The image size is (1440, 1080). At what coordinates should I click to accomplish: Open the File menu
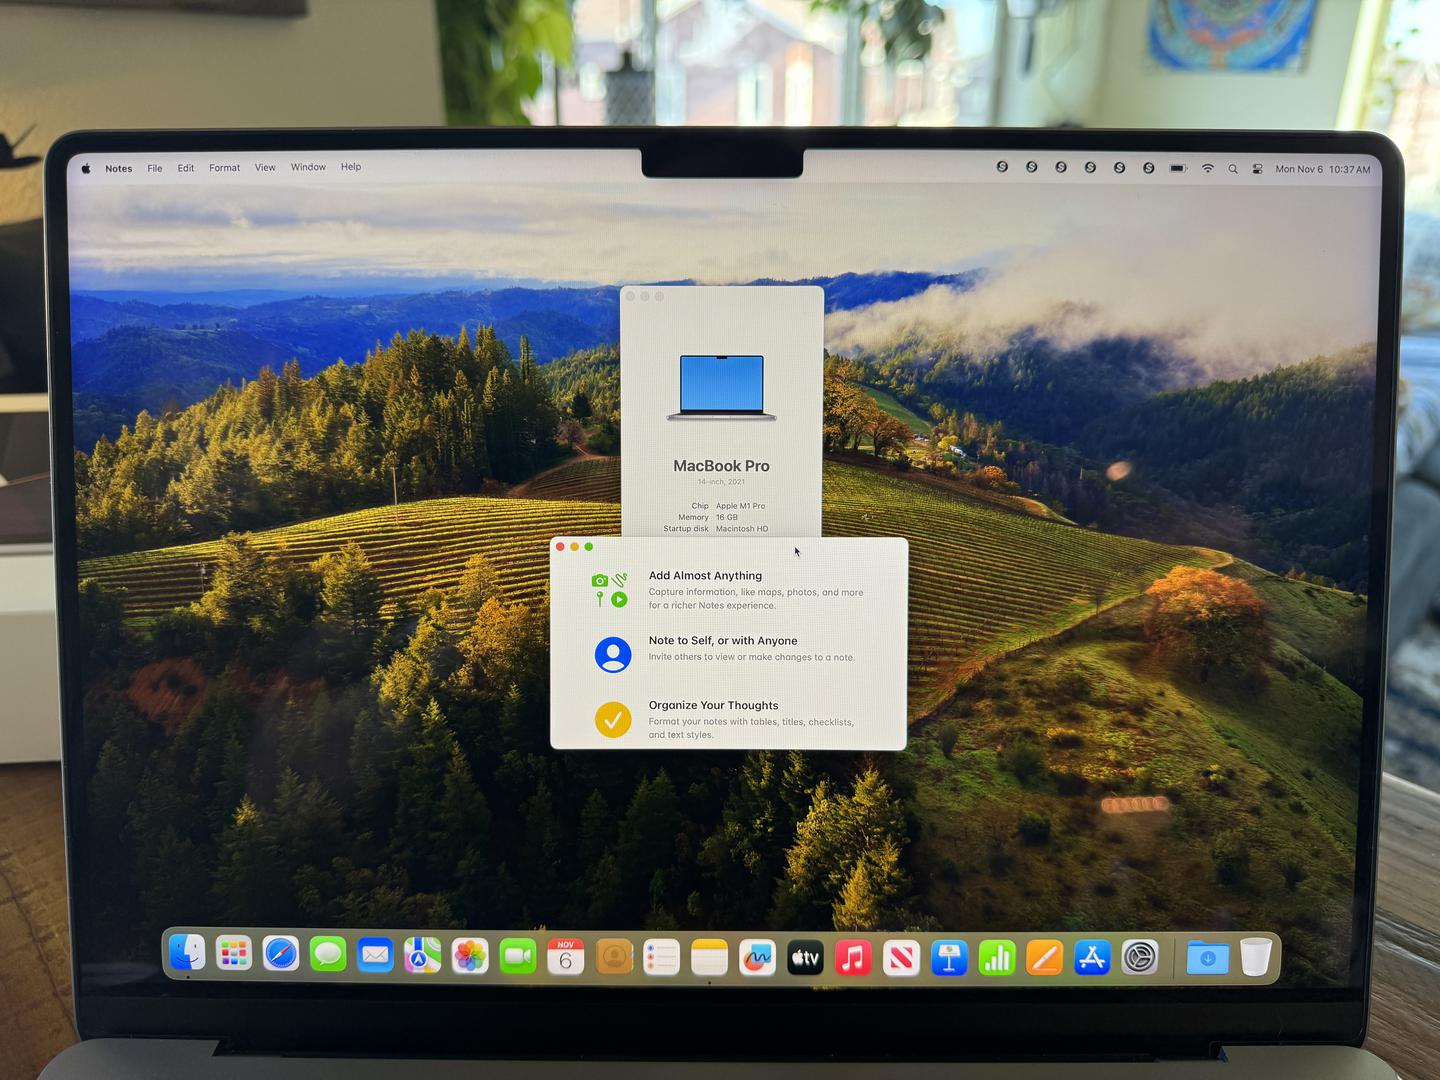[x=155, y=168]
